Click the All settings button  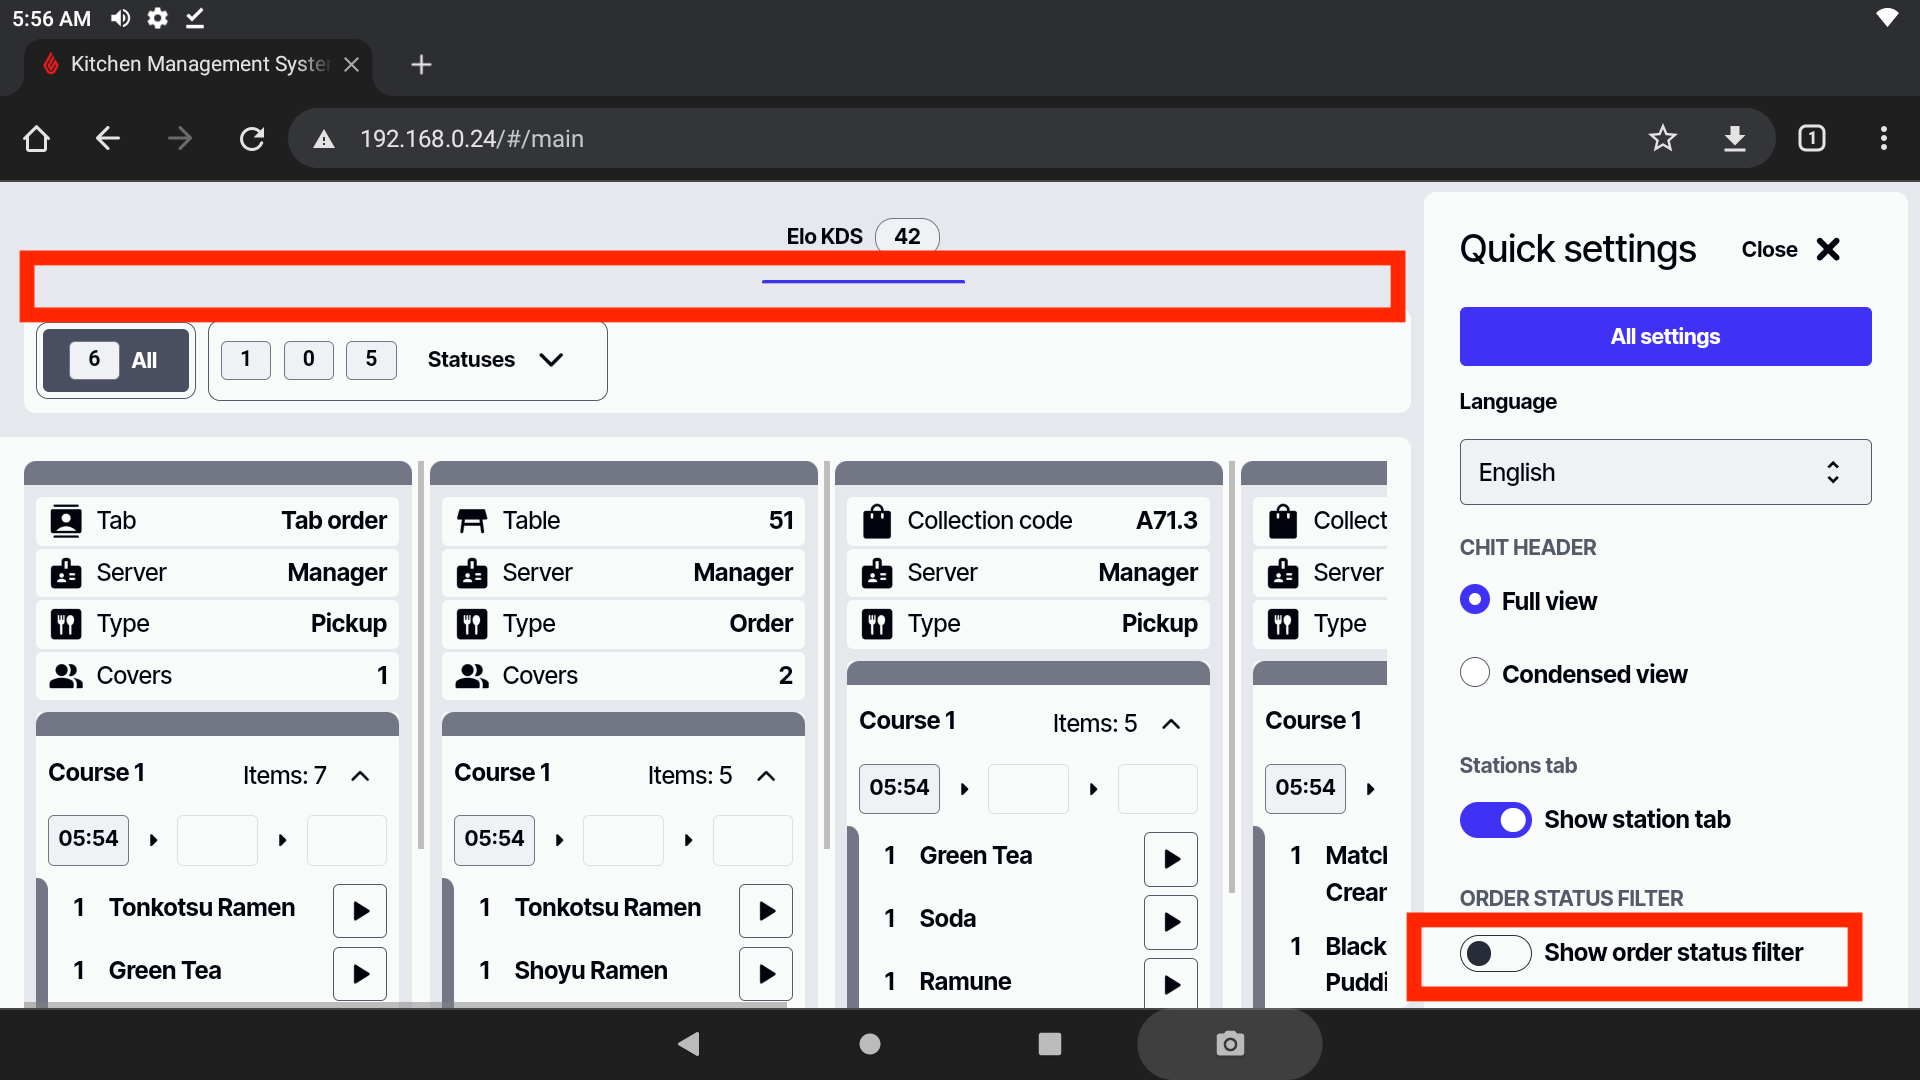coord(1665,337)
